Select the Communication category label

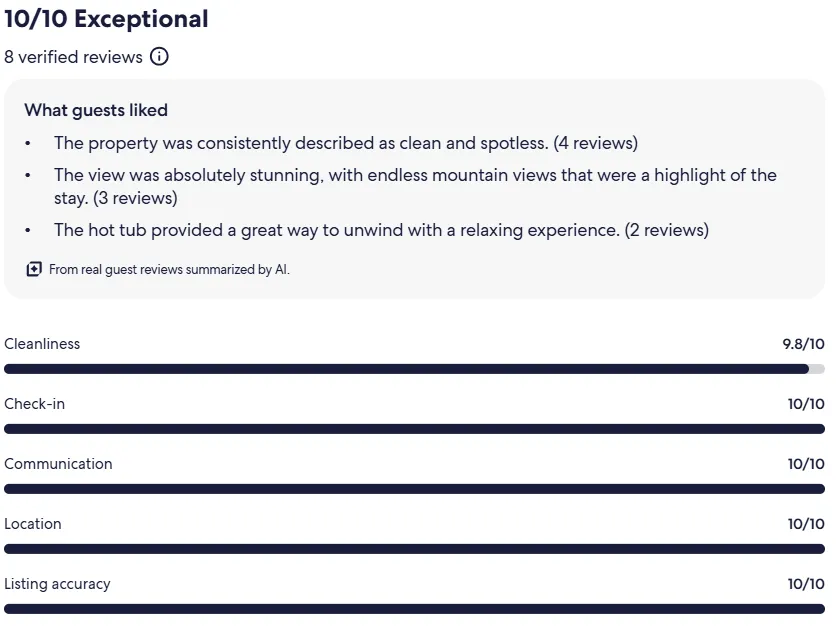pos(58,464)
